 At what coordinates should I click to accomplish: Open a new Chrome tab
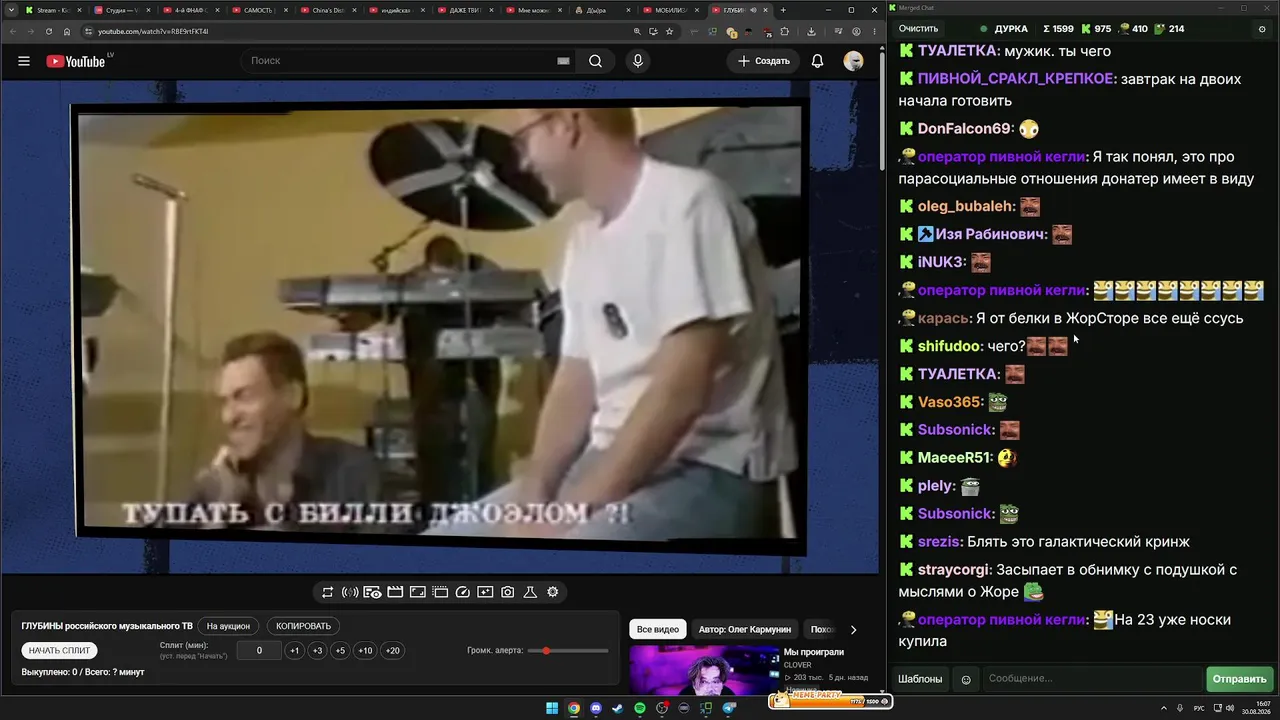pyautogui.click(x=783, y=10)
